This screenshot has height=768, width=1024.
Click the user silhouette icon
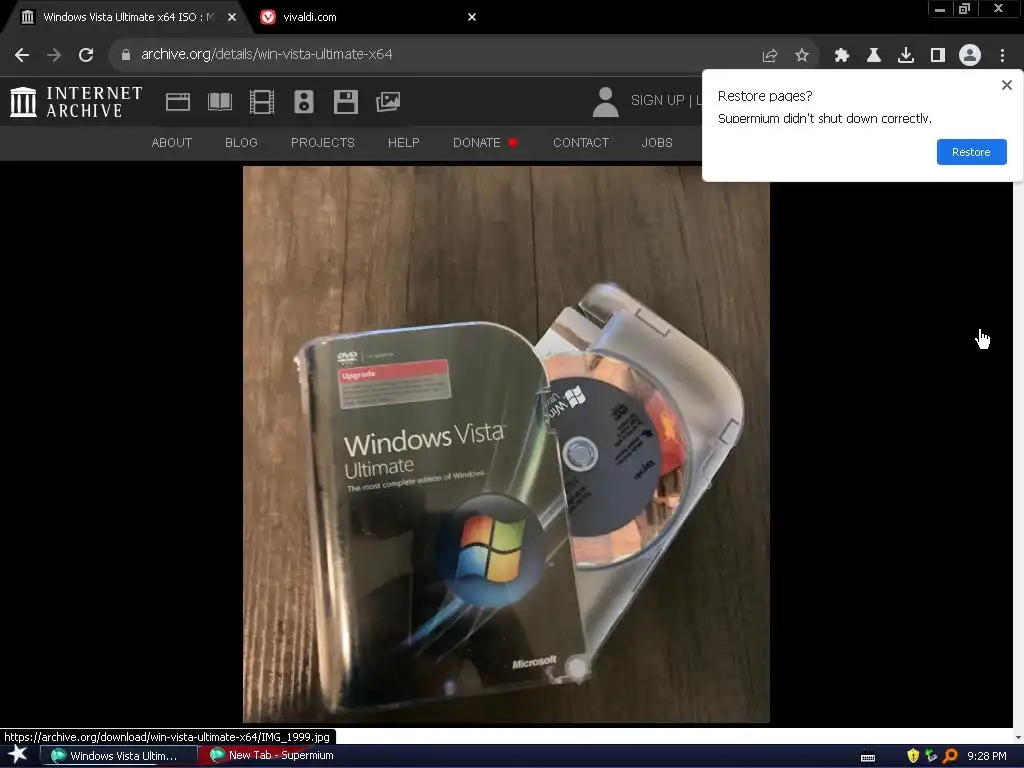605,102
